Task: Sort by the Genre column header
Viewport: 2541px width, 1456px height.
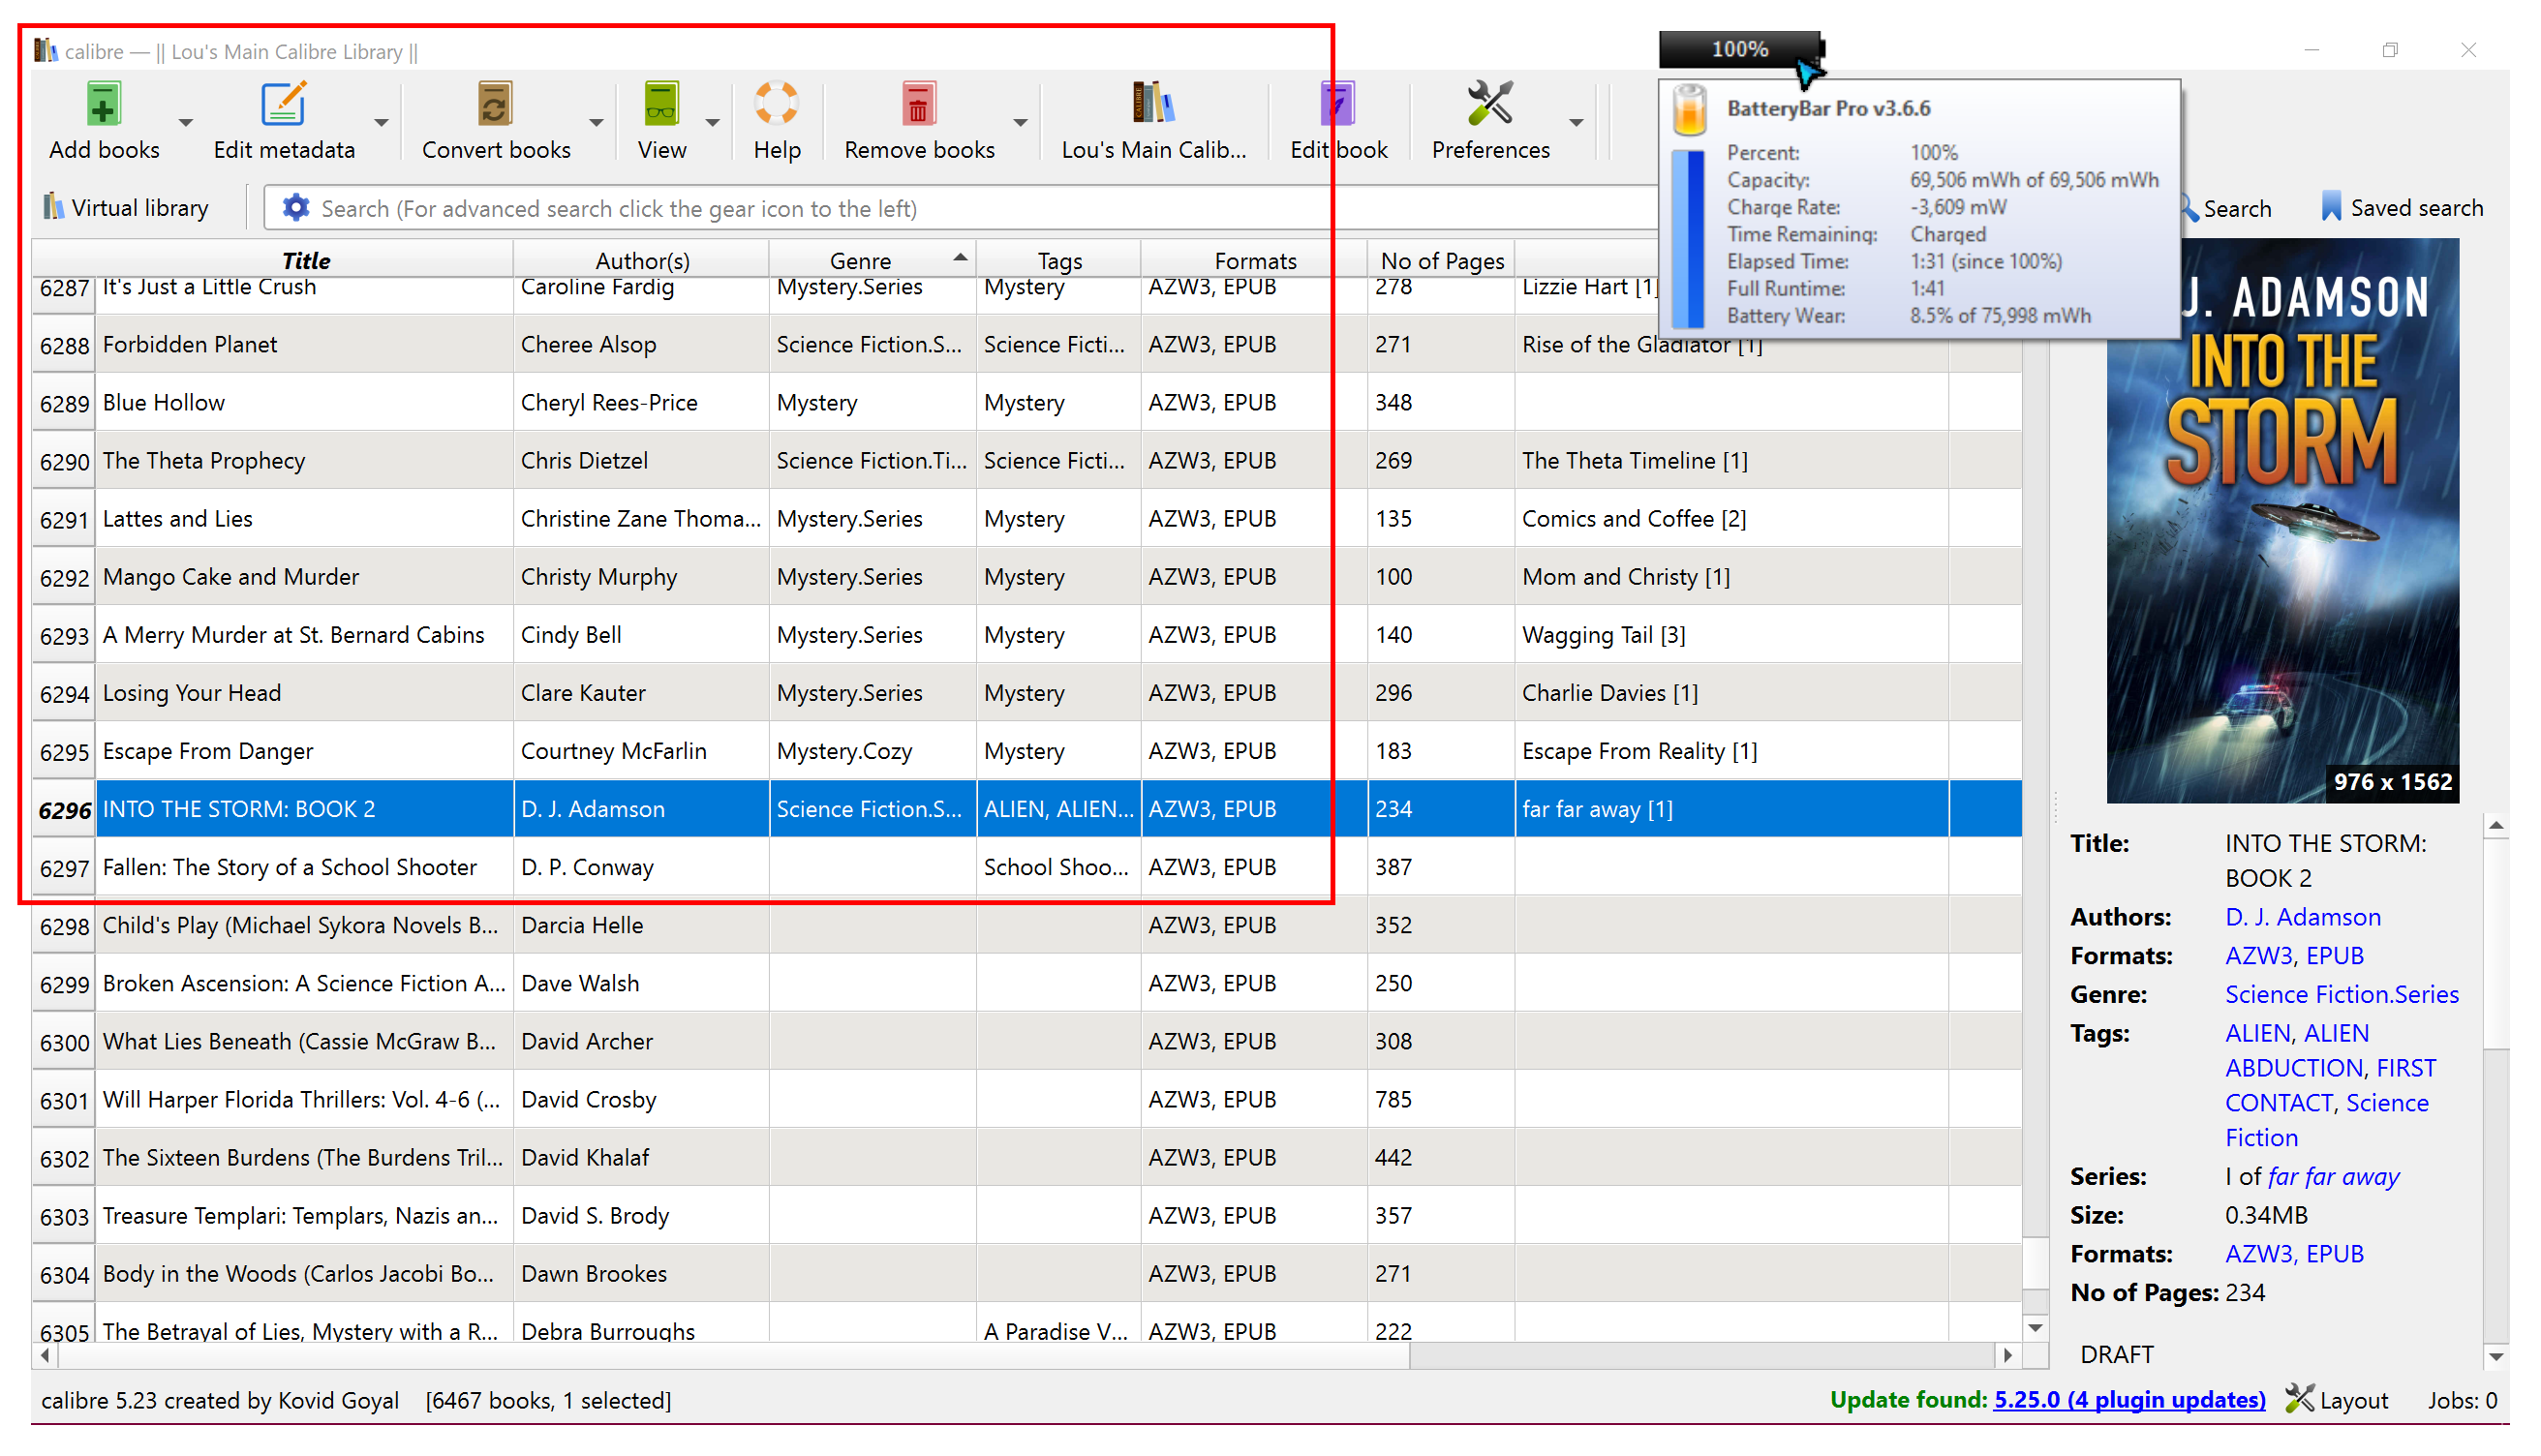Action: pyautogui.click(x=860, y=261)
